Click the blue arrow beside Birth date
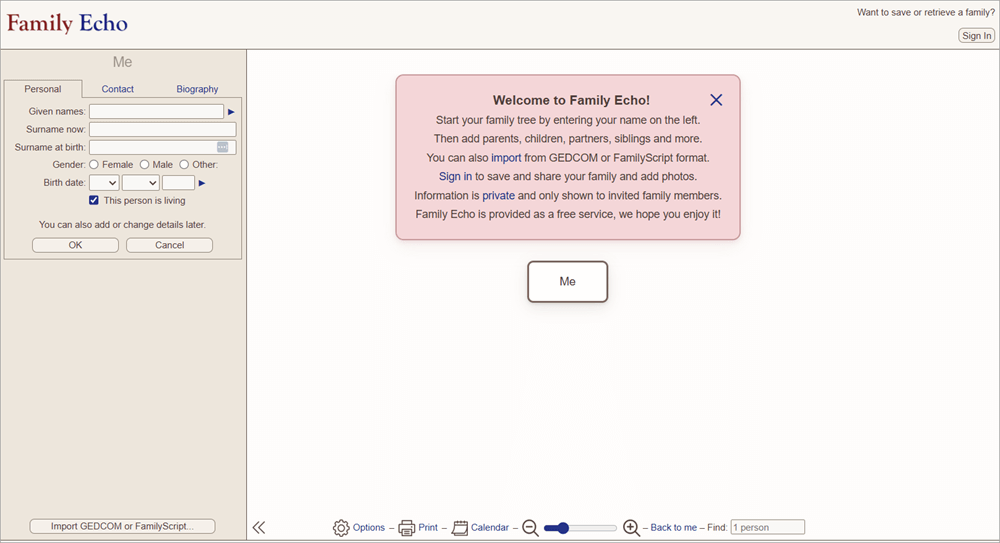This screenshot has width=1000, height=543. click(202, 183)
